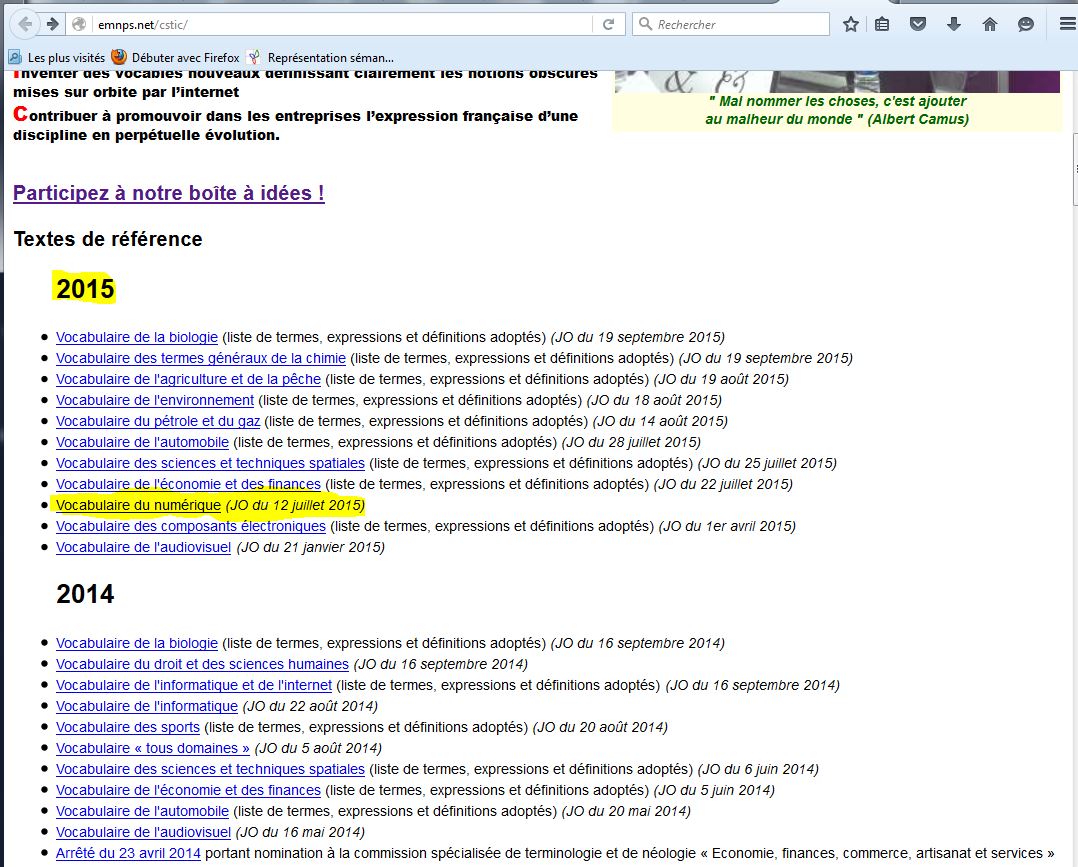Open highlighted 'Vocabulaire du numérique' link

coord(138,506)
